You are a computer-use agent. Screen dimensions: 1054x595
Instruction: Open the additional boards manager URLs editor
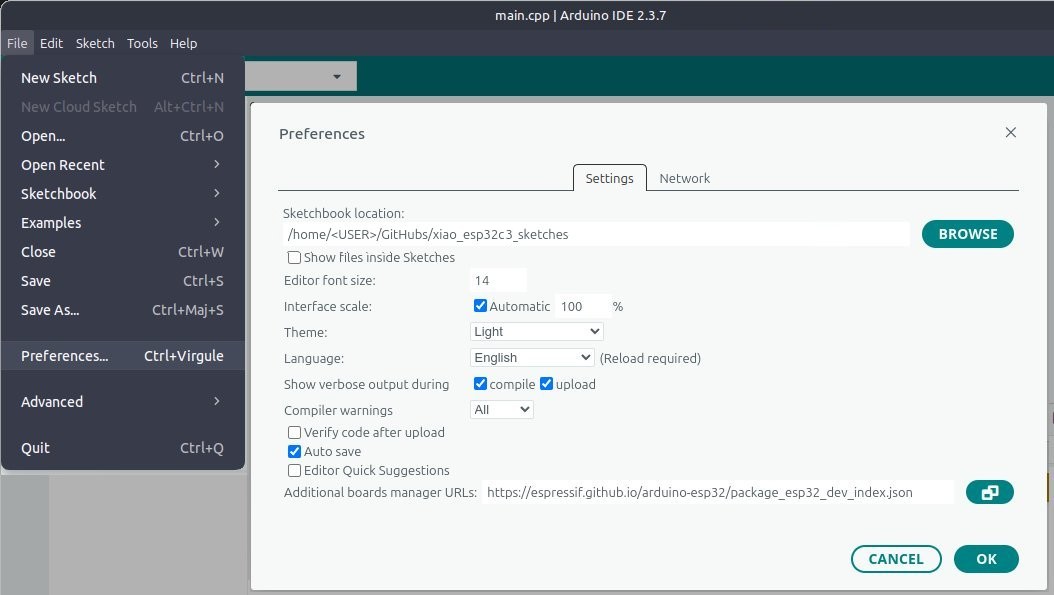point(989,492)
